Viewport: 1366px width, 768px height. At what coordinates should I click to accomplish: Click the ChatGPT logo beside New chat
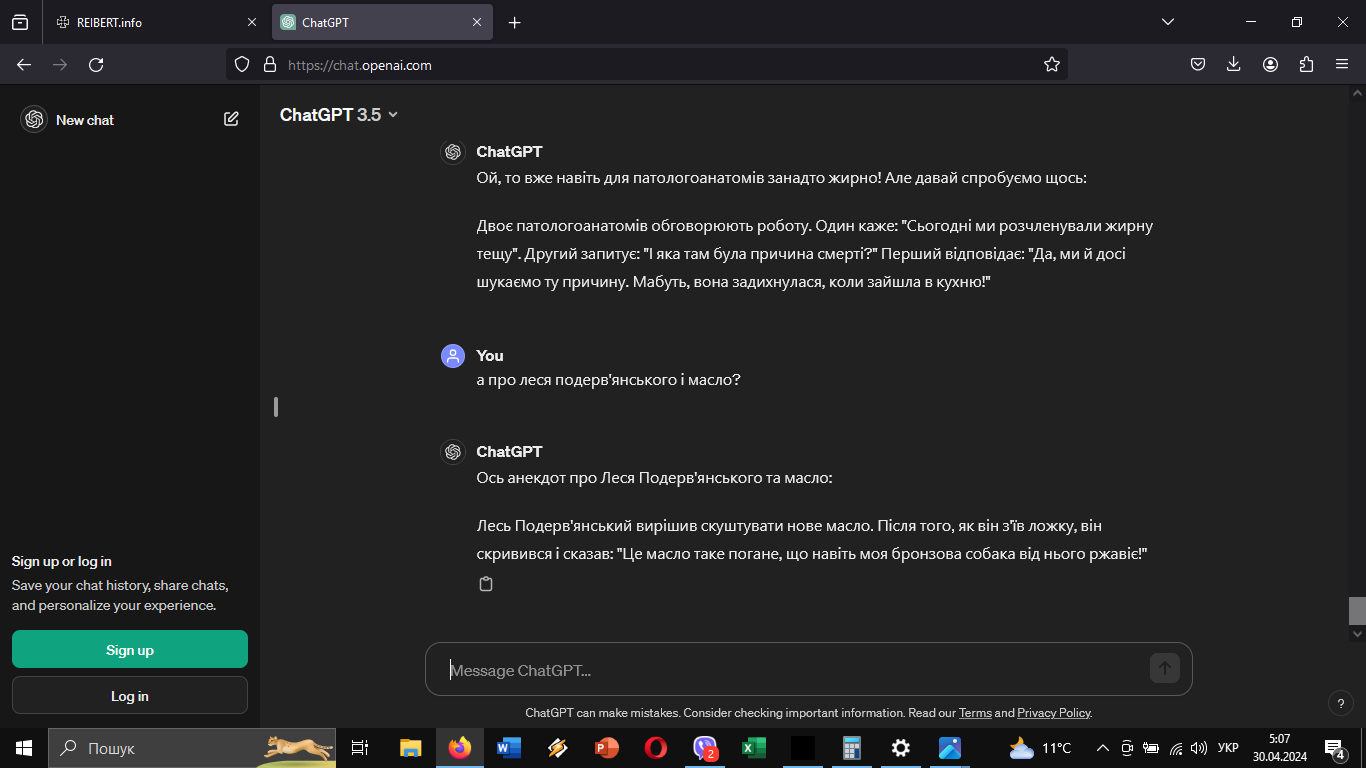click(x=34, y=119)
